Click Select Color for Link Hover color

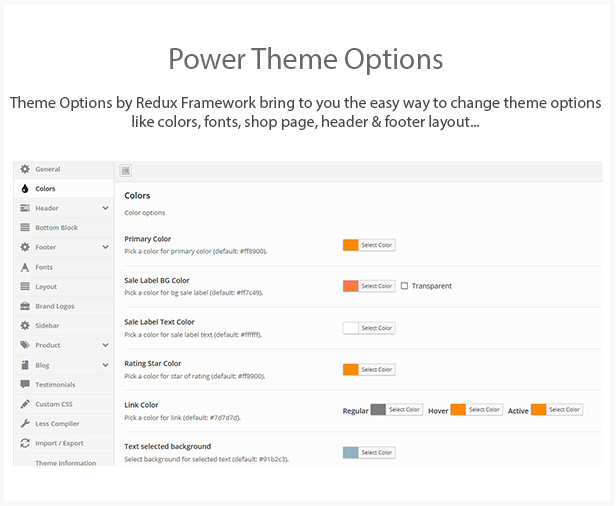click(484, 409)
